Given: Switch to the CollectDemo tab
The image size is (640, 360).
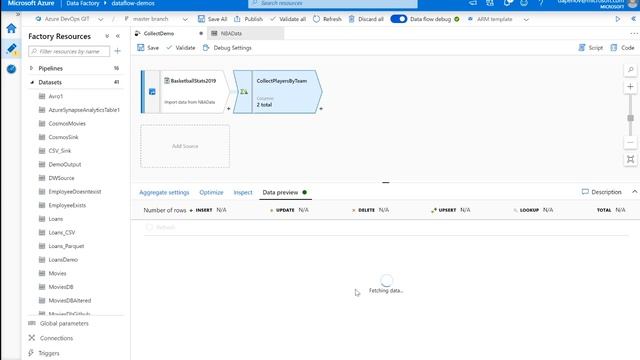Looking at the screenshot, I should [158, 33].
